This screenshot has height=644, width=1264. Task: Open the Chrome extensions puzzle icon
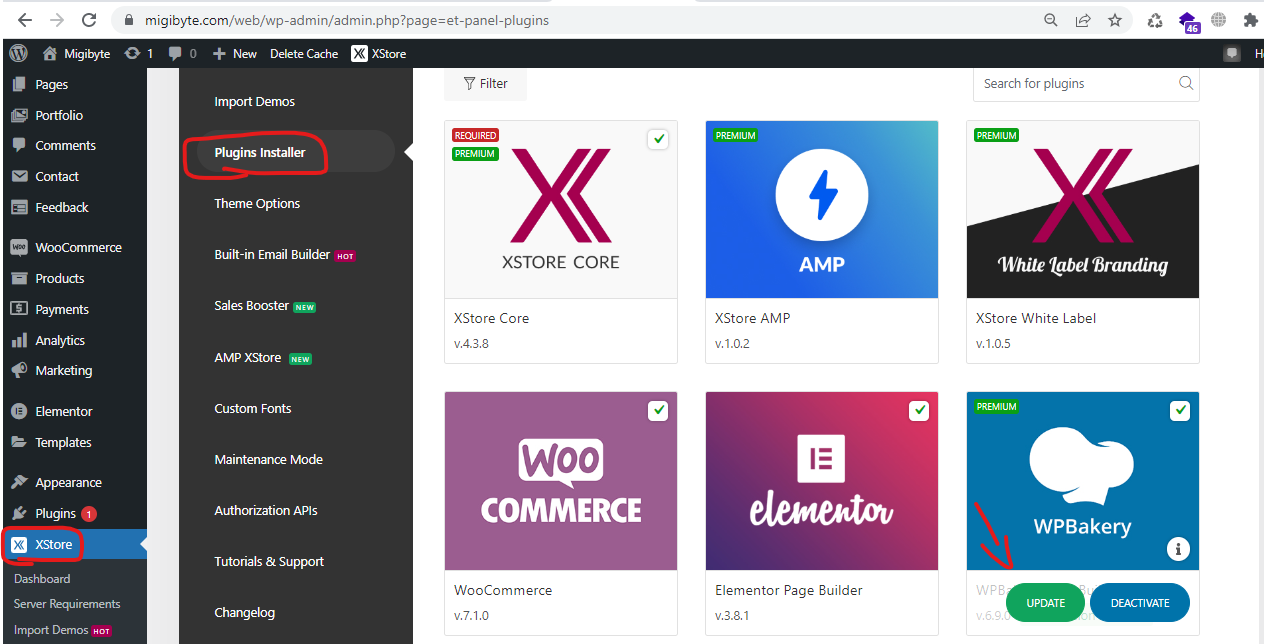pyautogui.click(x=1250, y=20)
